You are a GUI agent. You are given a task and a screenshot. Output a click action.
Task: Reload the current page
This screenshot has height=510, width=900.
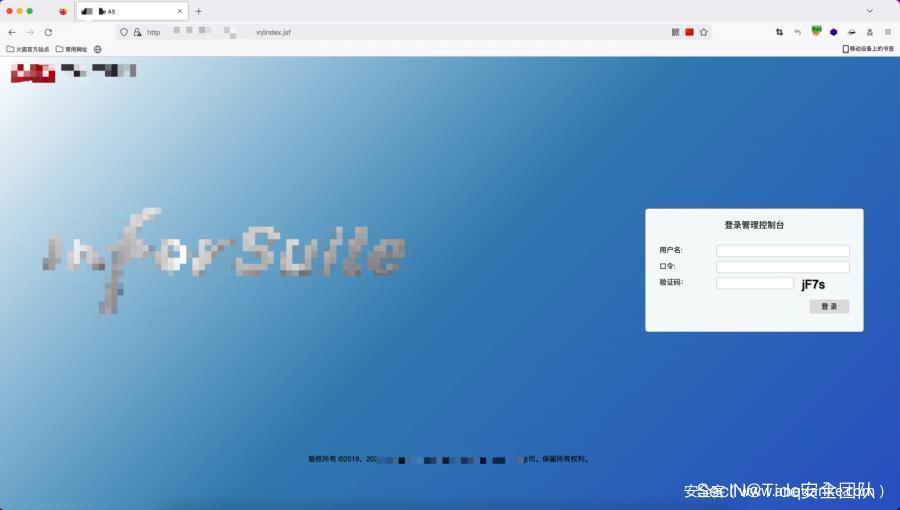click(x=48, y=33)
